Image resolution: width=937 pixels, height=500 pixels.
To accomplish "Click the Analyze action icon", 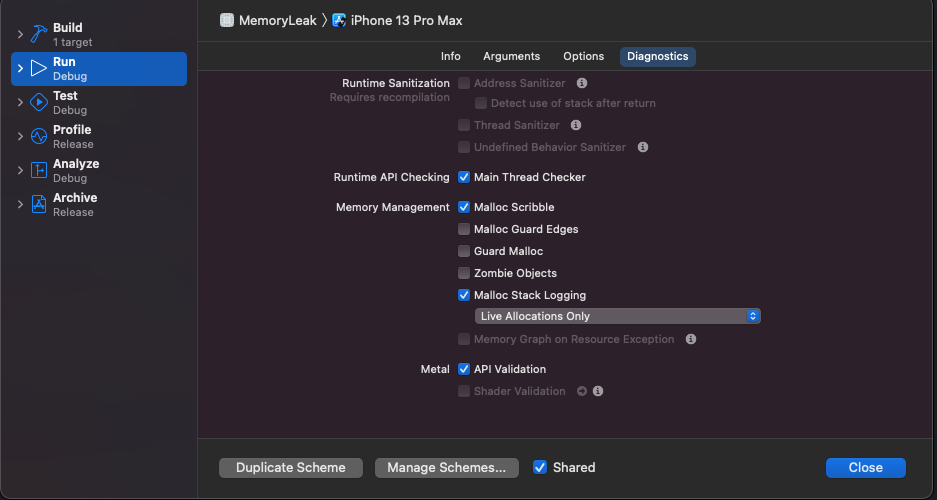I will click(x=39, y=170).
